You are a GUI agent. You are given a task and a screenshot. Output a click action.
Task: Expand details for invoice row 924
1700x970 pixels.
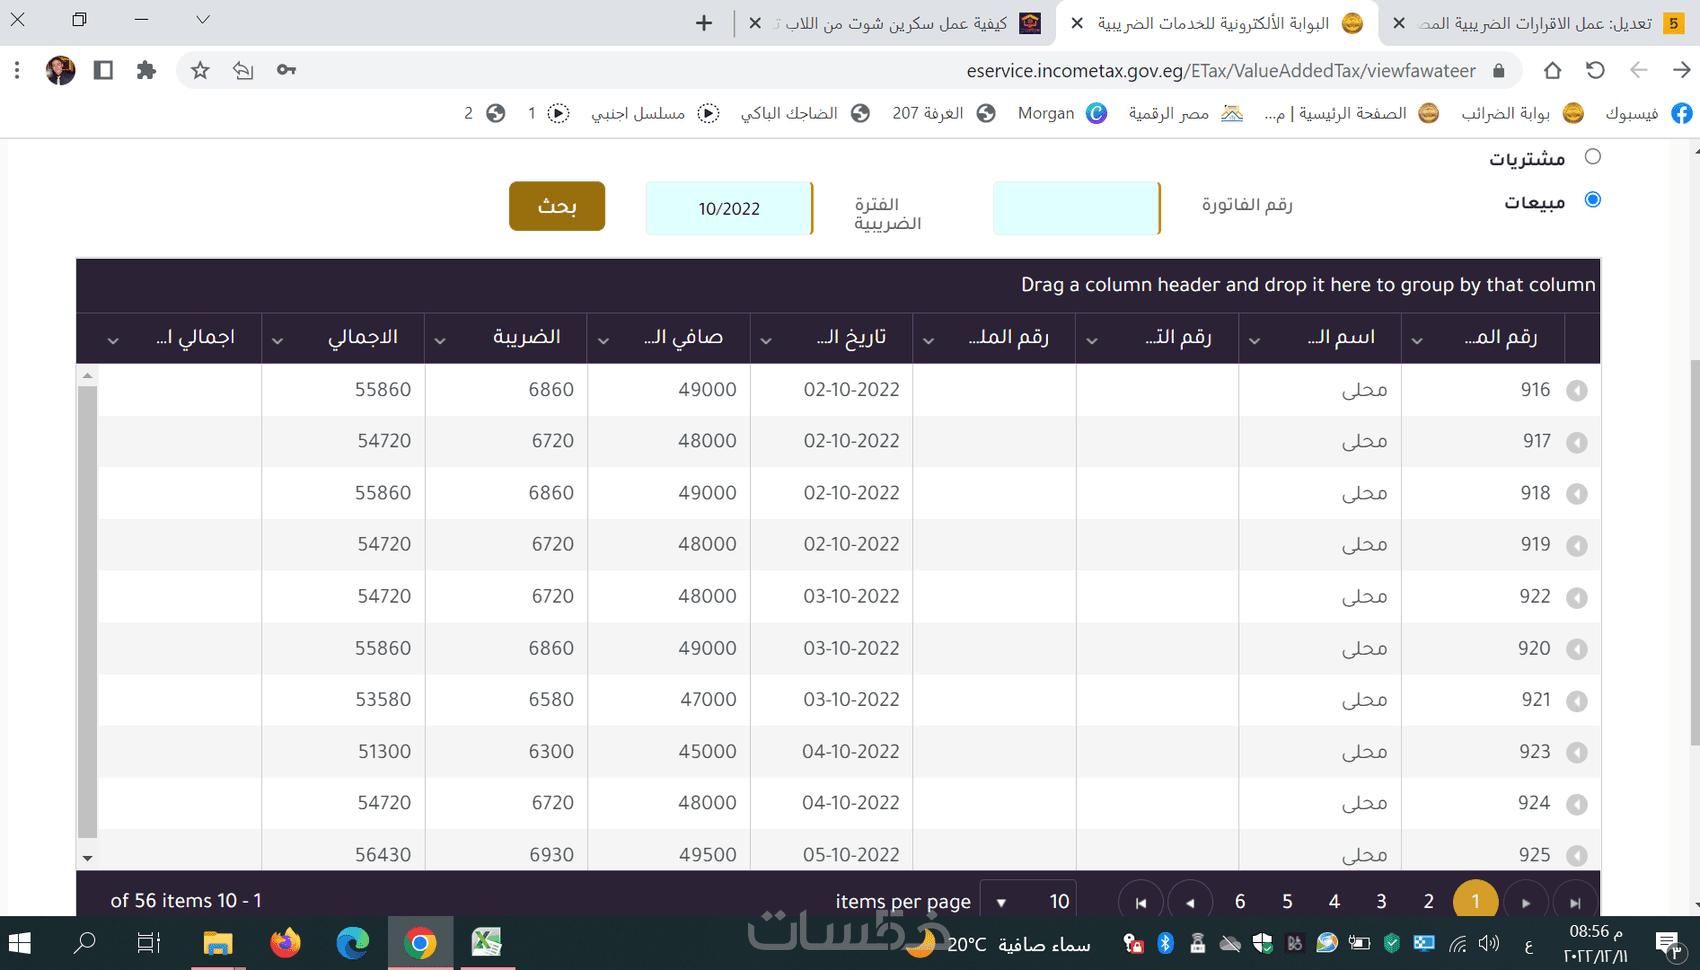[x=1577, y=804]
